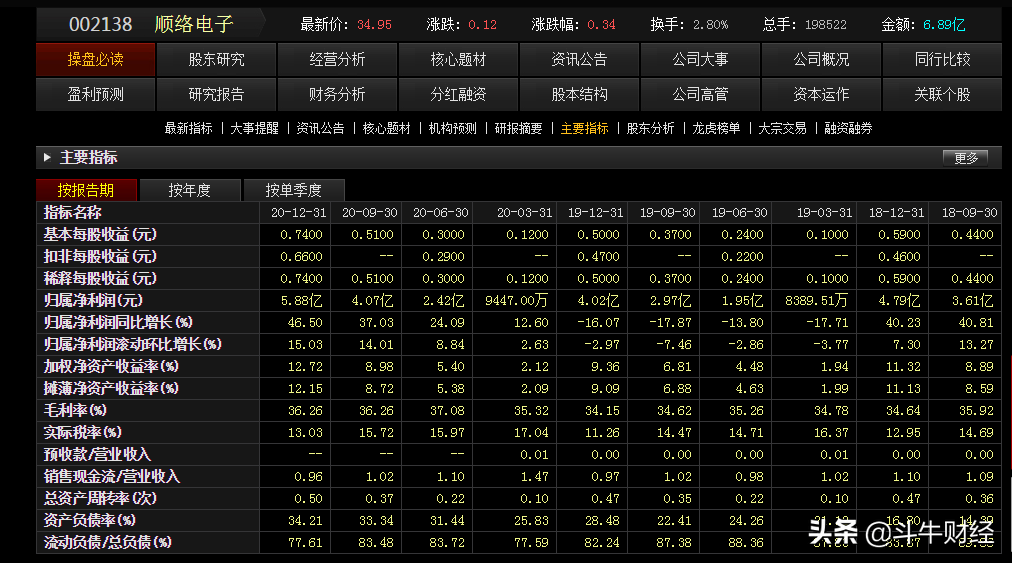Viewport: 1012px width, 563px height.
Task: Switch to 按年度 view tab
Action: tap(189, 190)
